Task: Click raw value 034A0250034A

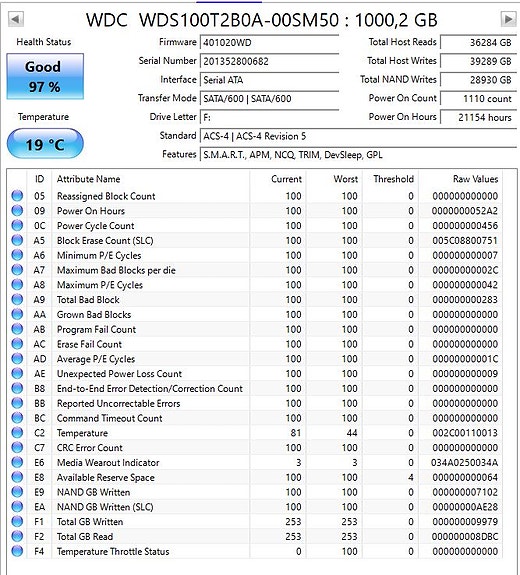Action: click(x=464, y=462)
